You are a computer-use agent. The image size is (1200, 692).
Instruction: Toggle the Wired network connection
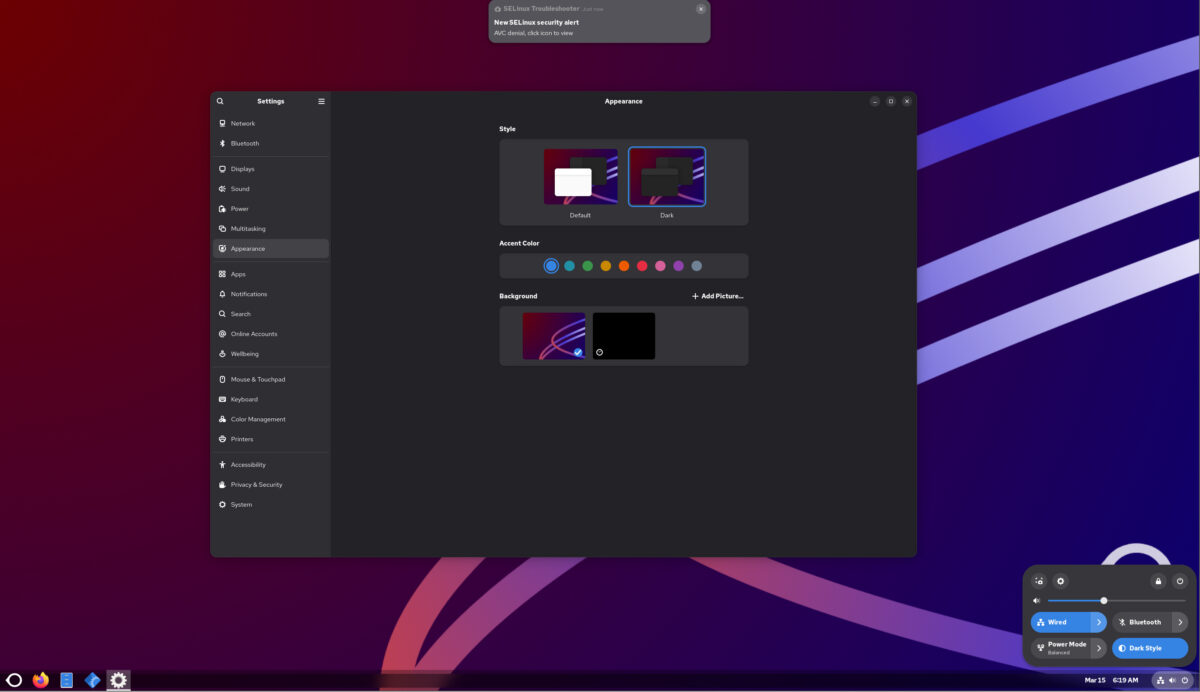pyautogui.click(x=1060, y=621)
